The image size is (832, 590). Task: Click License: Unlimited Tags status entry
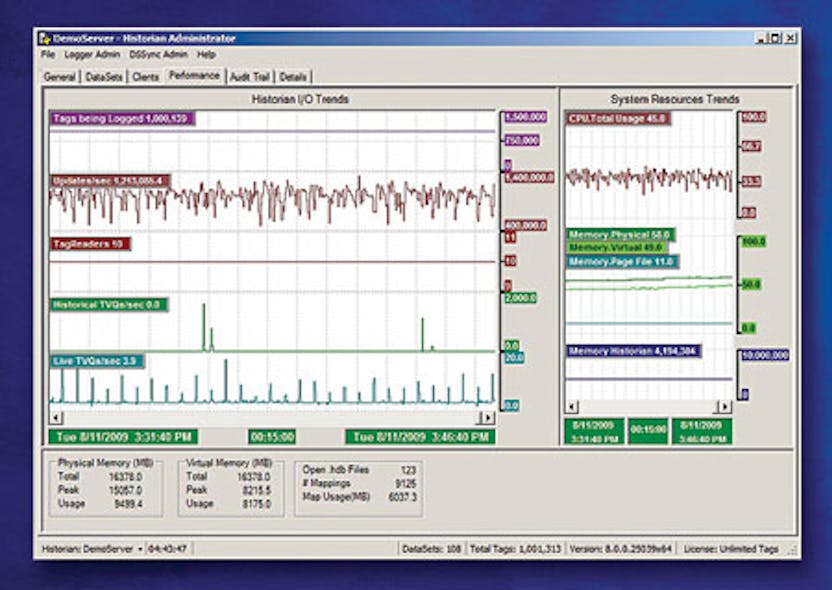pos(731,549)
